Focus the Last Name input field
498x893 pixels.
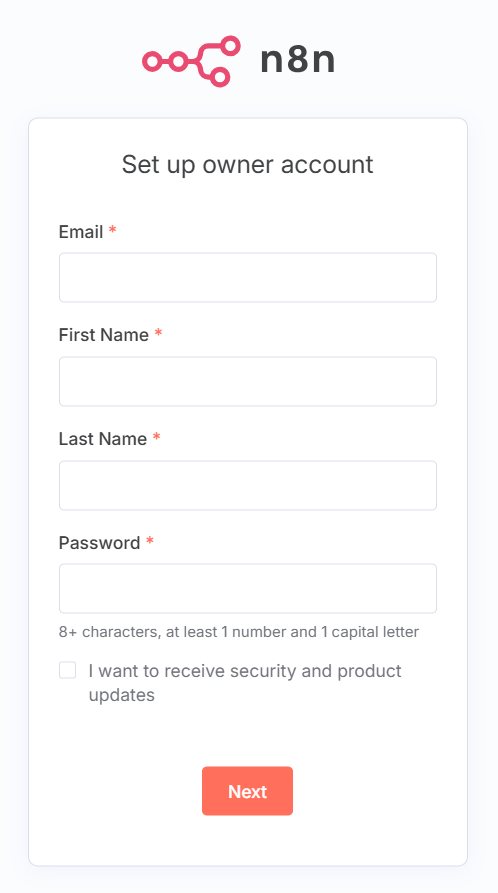point(248,485)
